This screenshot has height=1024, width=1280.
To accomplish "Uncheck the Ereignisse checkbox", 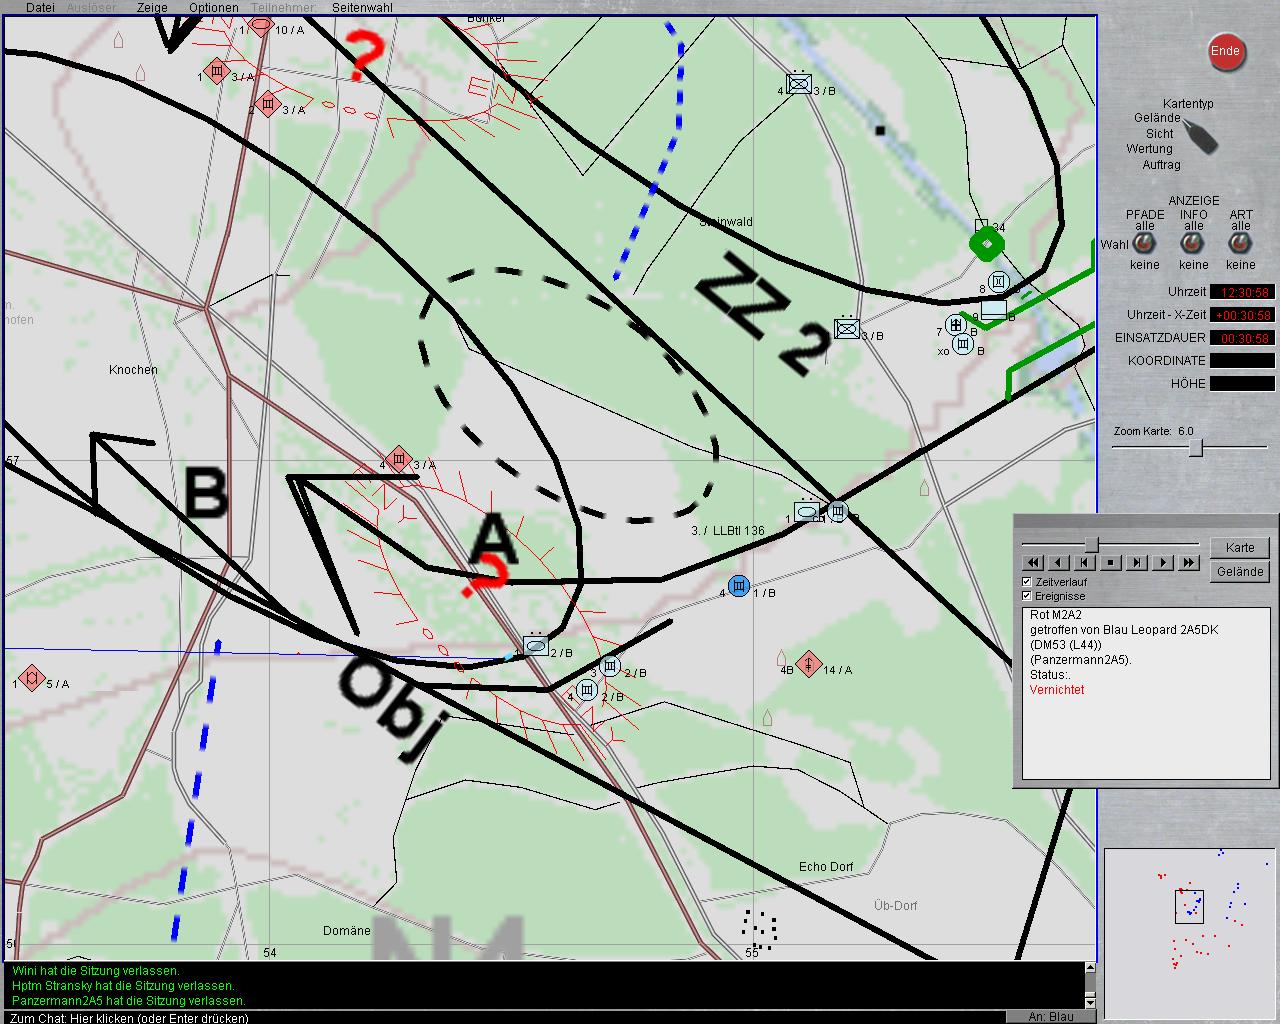I will [x=1027, y=595].
